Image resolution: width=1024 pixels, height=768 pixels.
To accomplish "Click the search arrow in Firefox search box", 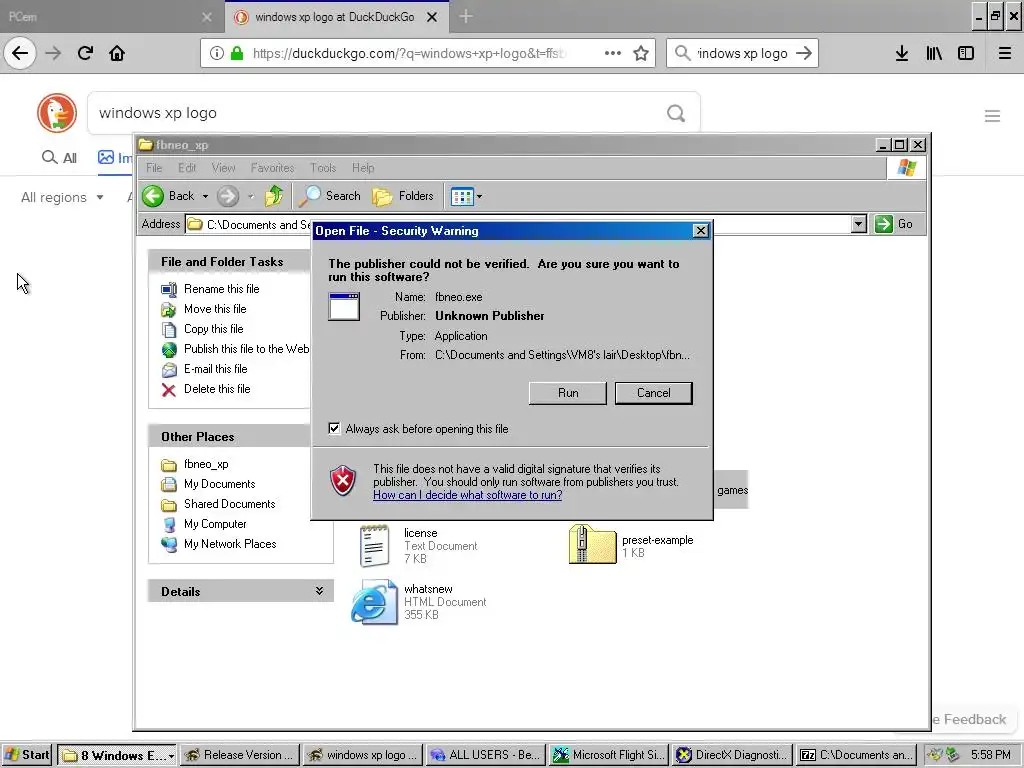I will 804,54.
